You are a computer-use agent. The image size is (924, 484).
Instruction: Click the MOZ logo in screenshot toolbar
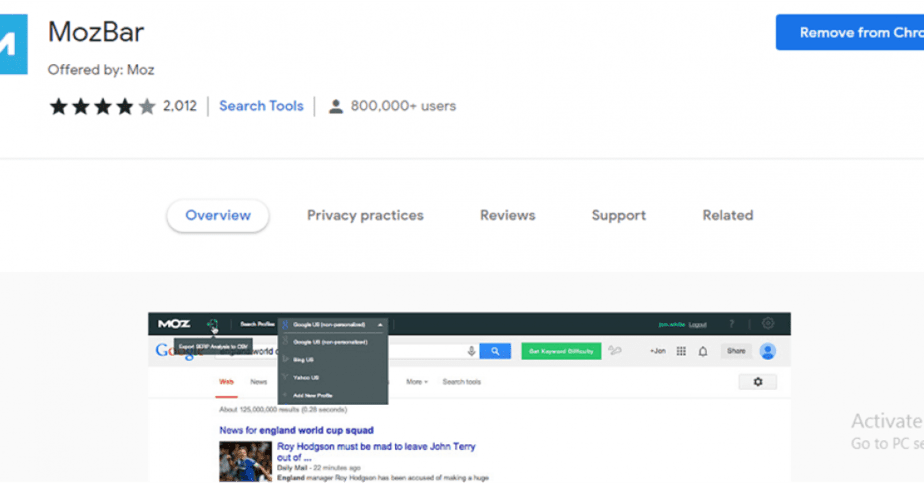[x=174, y=324]
